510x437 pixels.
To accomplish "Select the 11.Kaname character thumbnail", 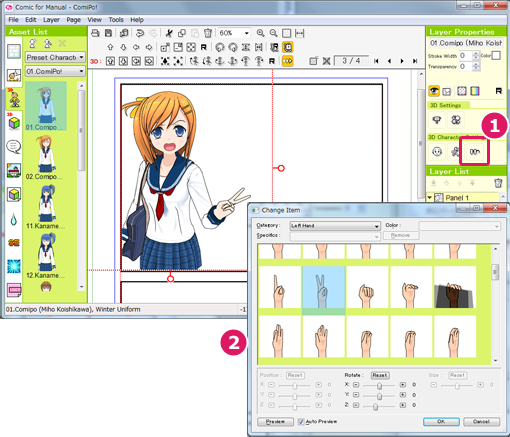I will point(45,207).
